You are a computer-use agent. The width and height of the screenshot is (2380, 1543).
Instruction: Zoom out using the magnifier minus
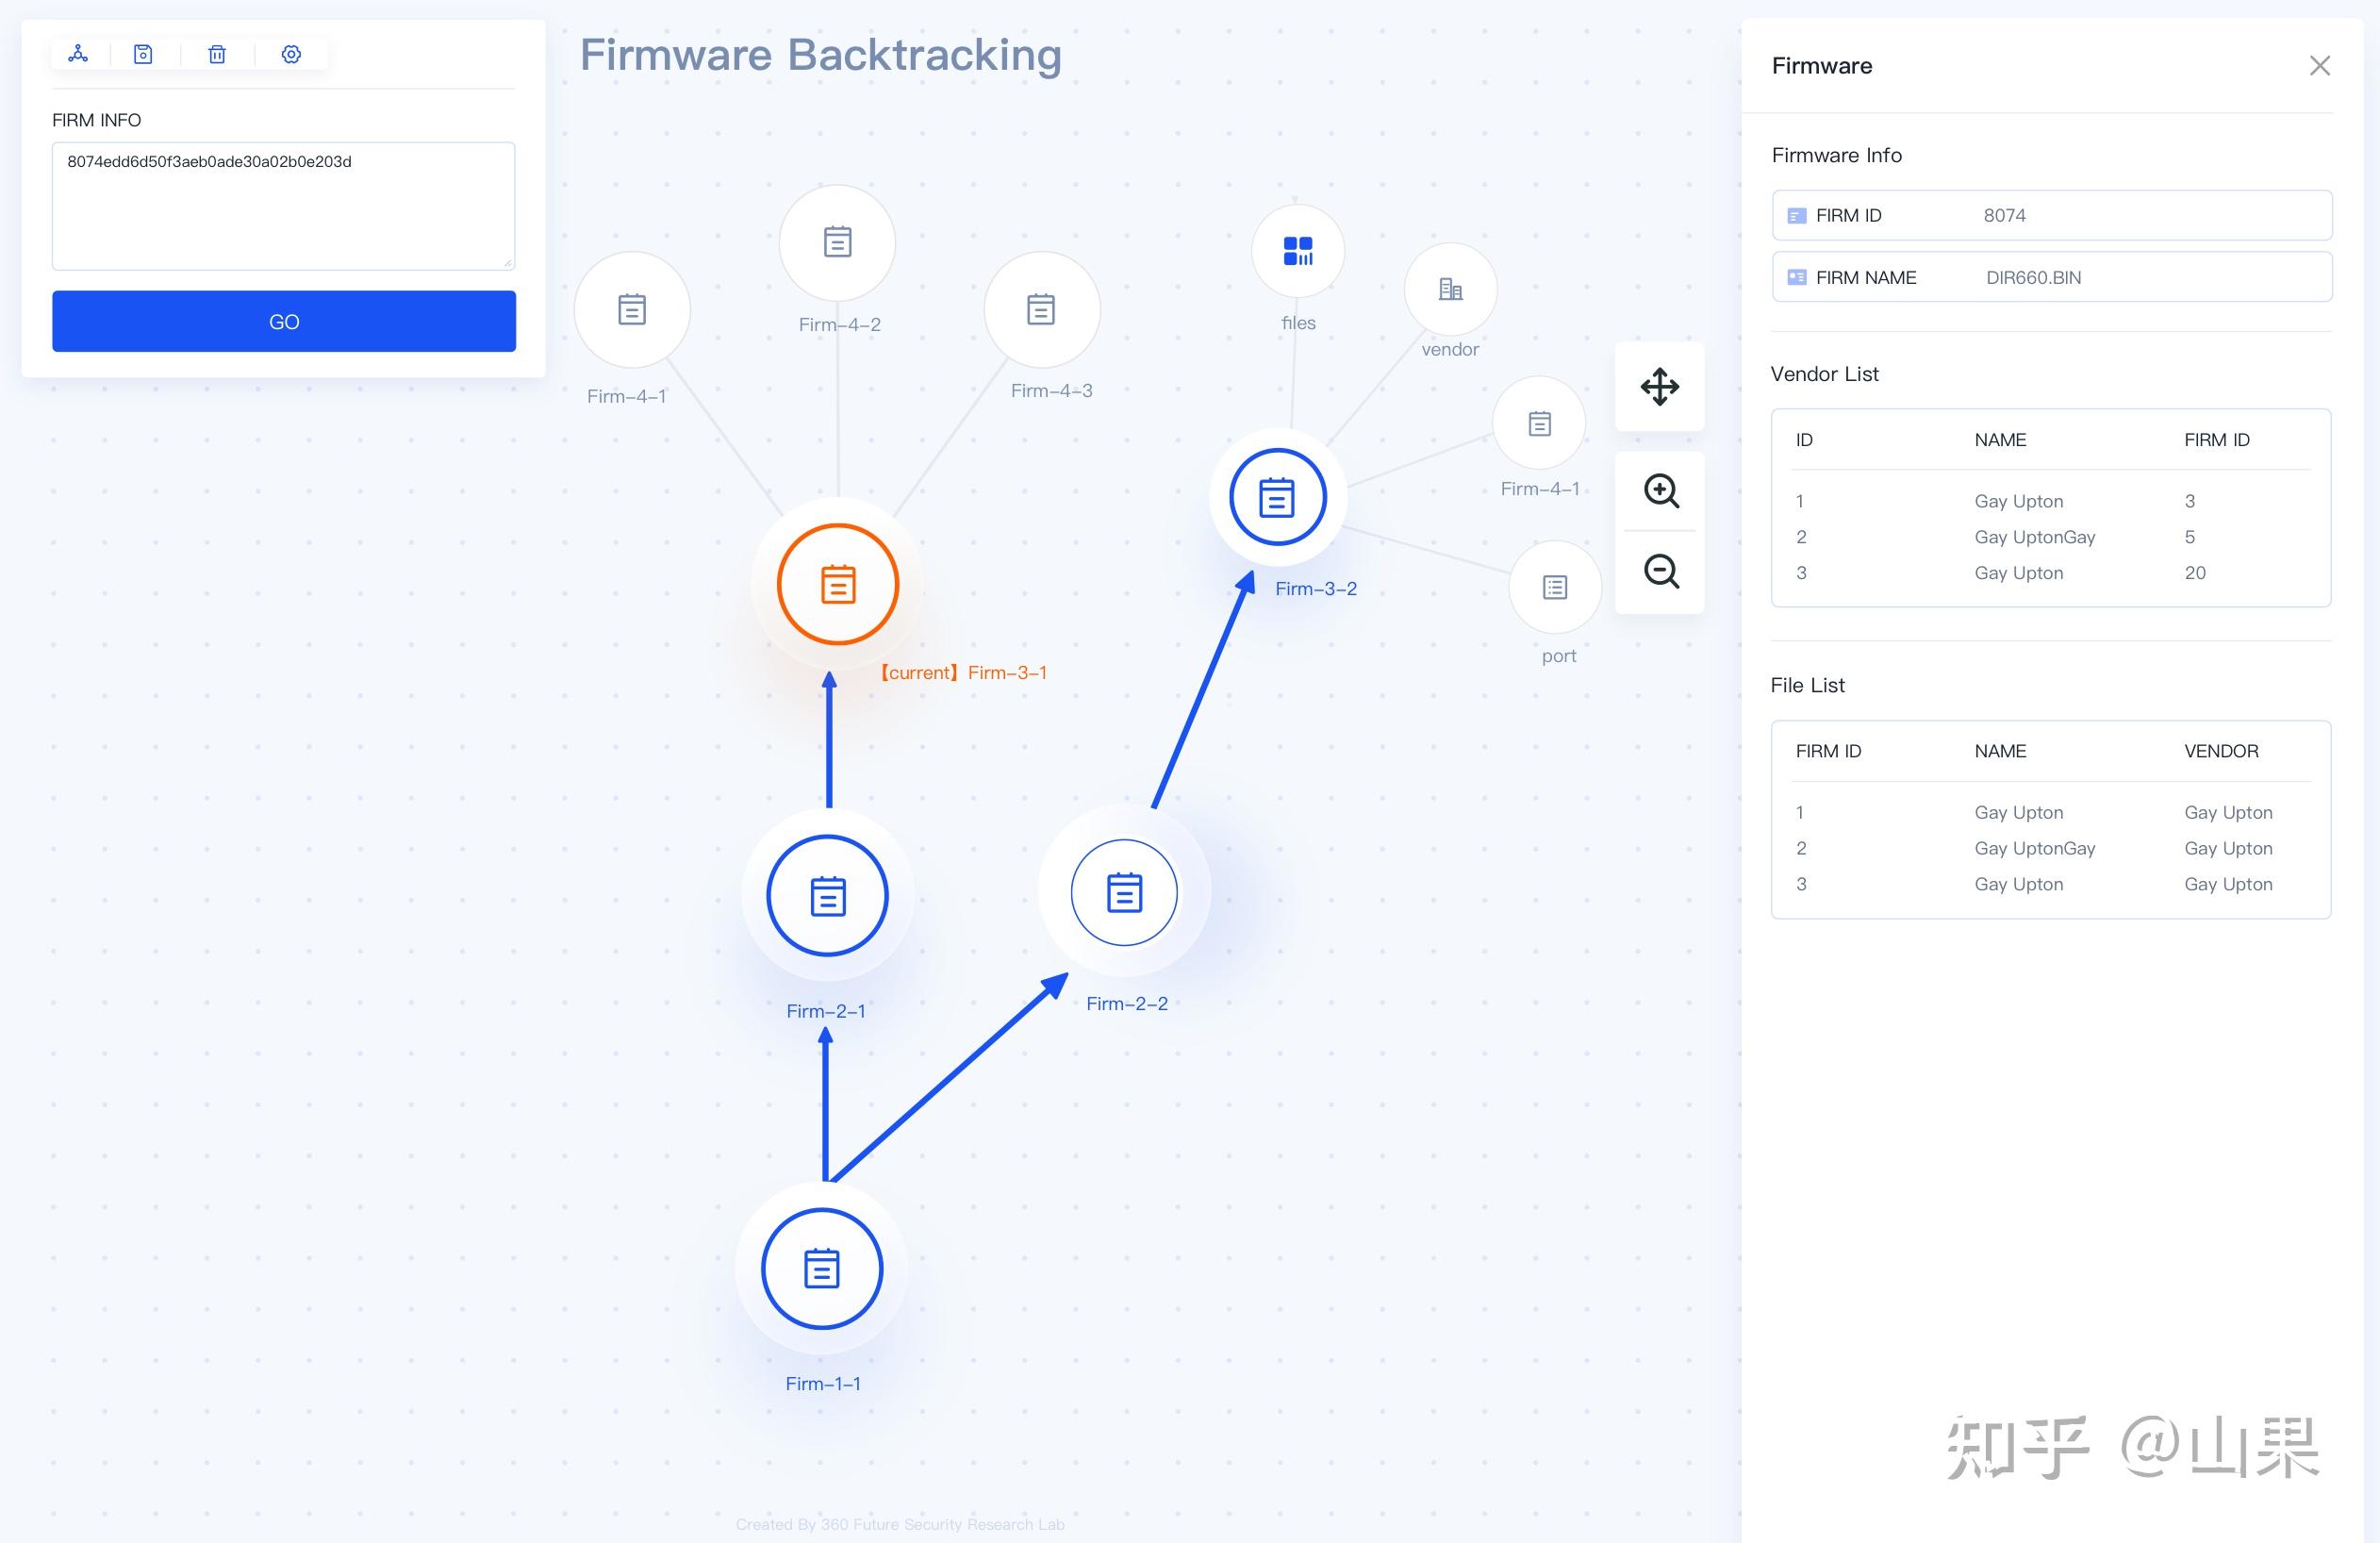click(1660, 571)
